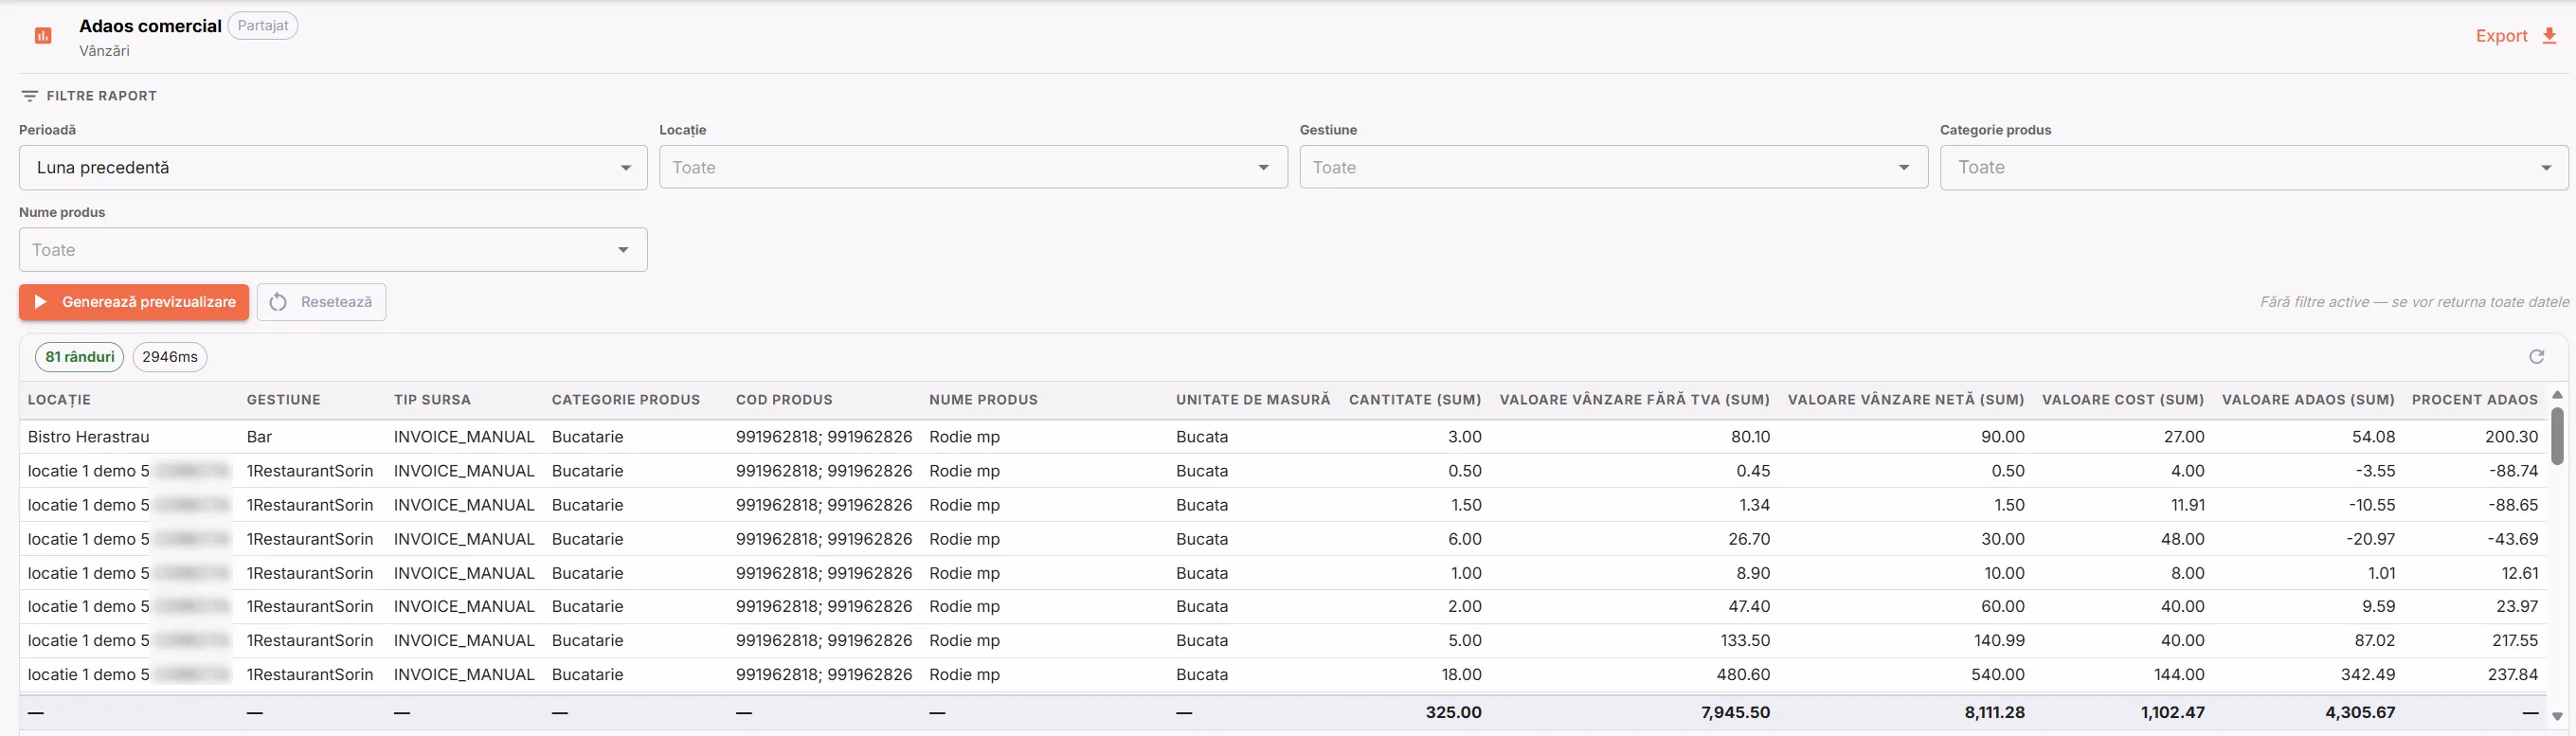The width and height of the screenshot is (2576, 736).
Task: Click the Resetează button
Action: point(321,302)
